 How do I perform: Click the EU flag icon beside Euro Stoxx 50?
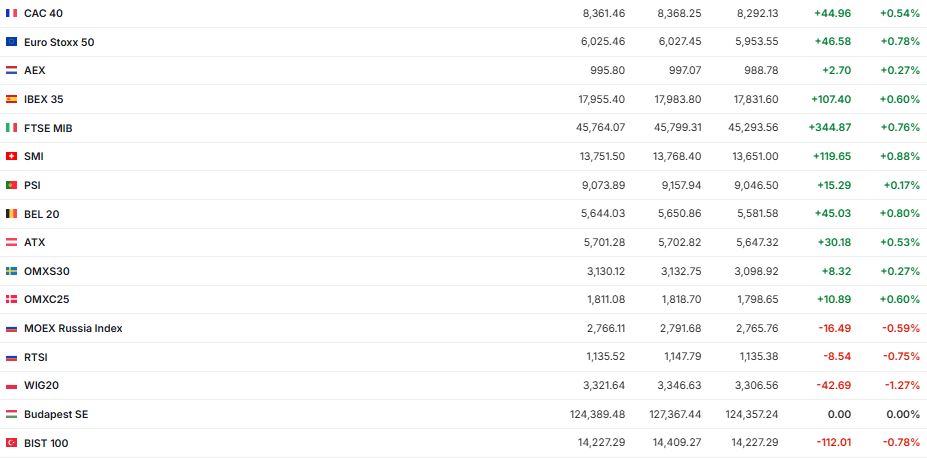[x=11, y=42]
